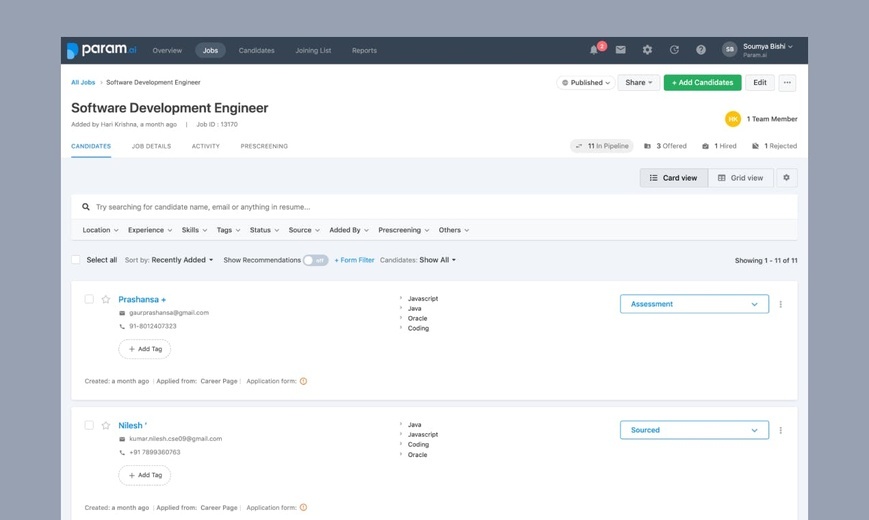Switch to Card view
This screenshot has width=869, height=520.
point(673,178)
